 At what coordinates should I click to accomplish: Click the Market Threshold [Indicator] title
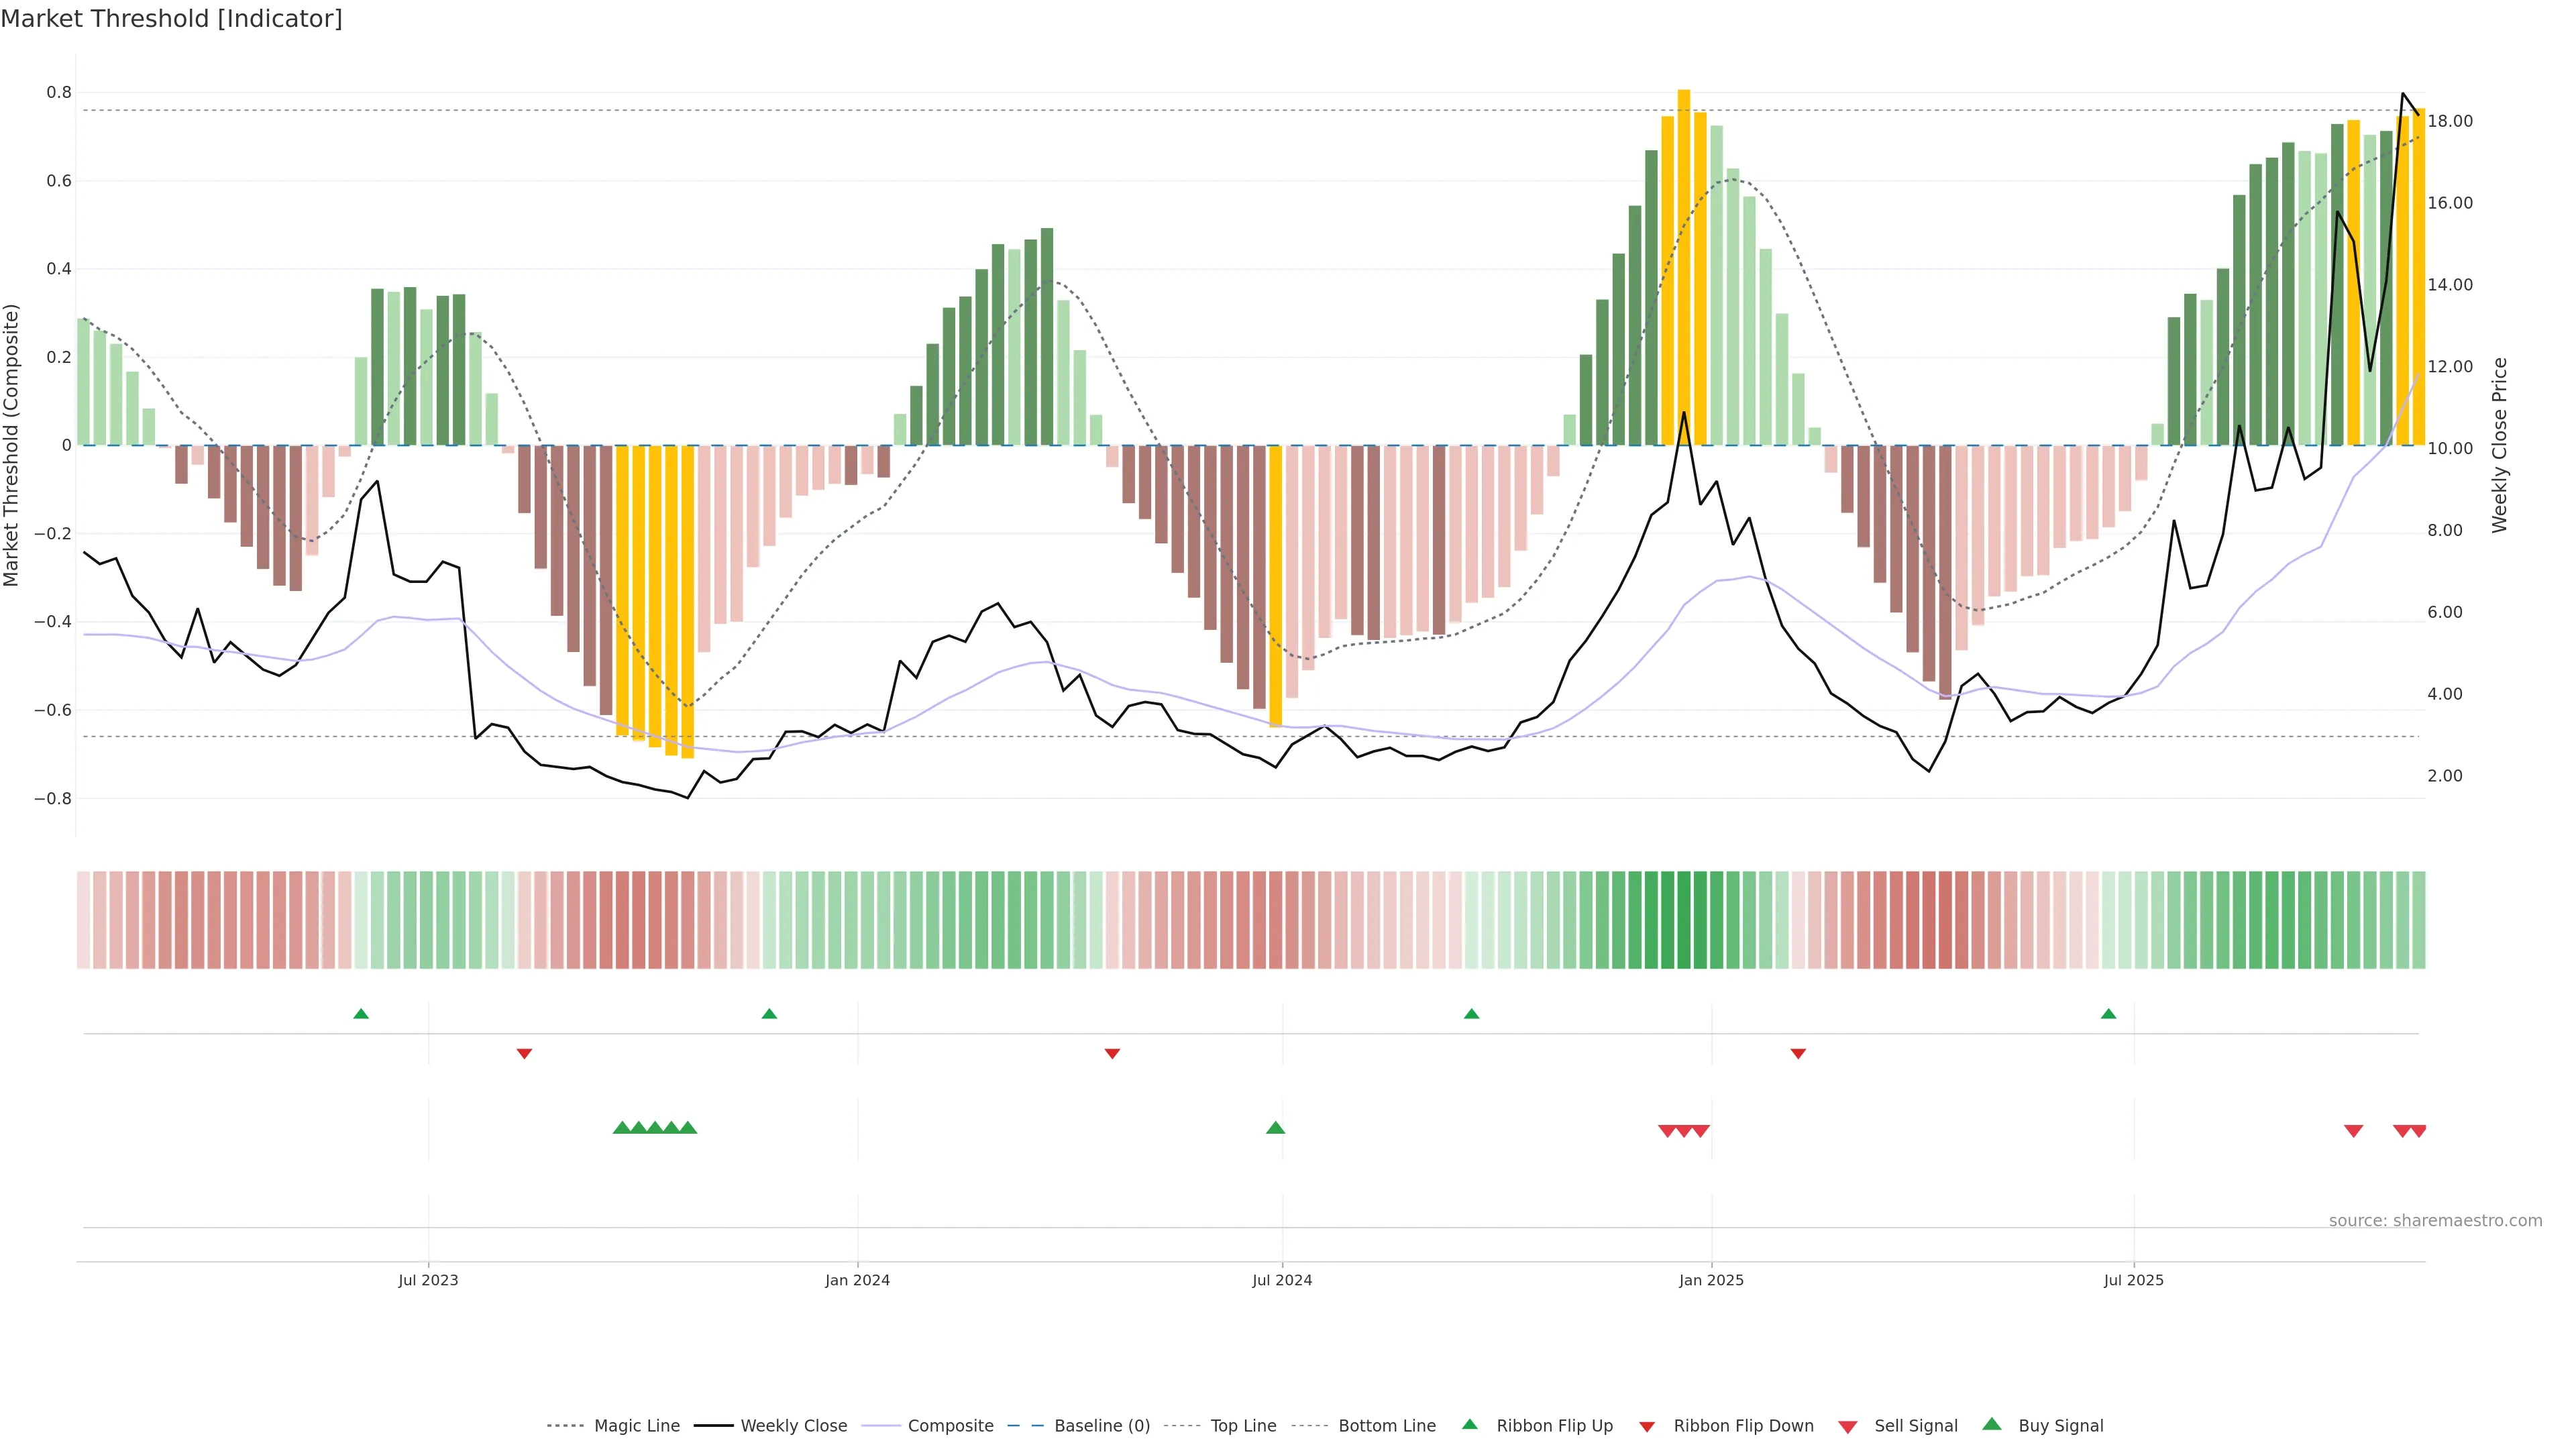pos(171,19)
